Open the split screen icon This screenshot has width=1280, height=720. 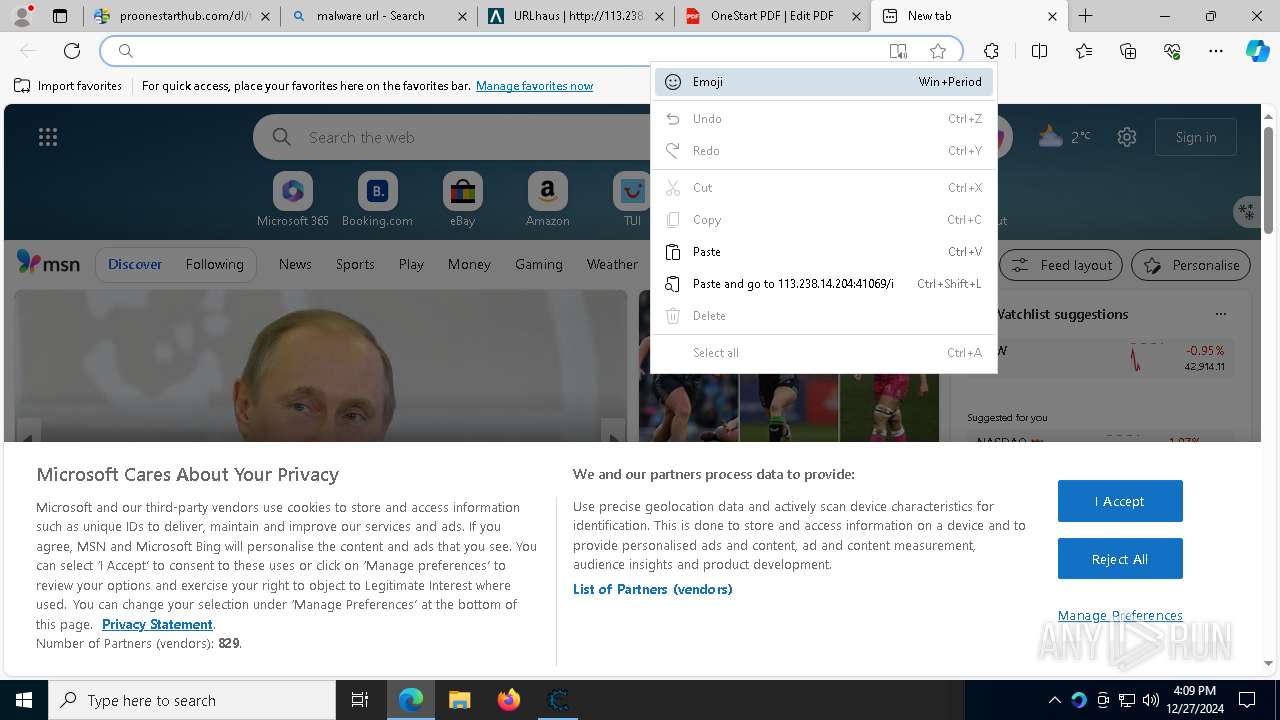click(1039, 51)
